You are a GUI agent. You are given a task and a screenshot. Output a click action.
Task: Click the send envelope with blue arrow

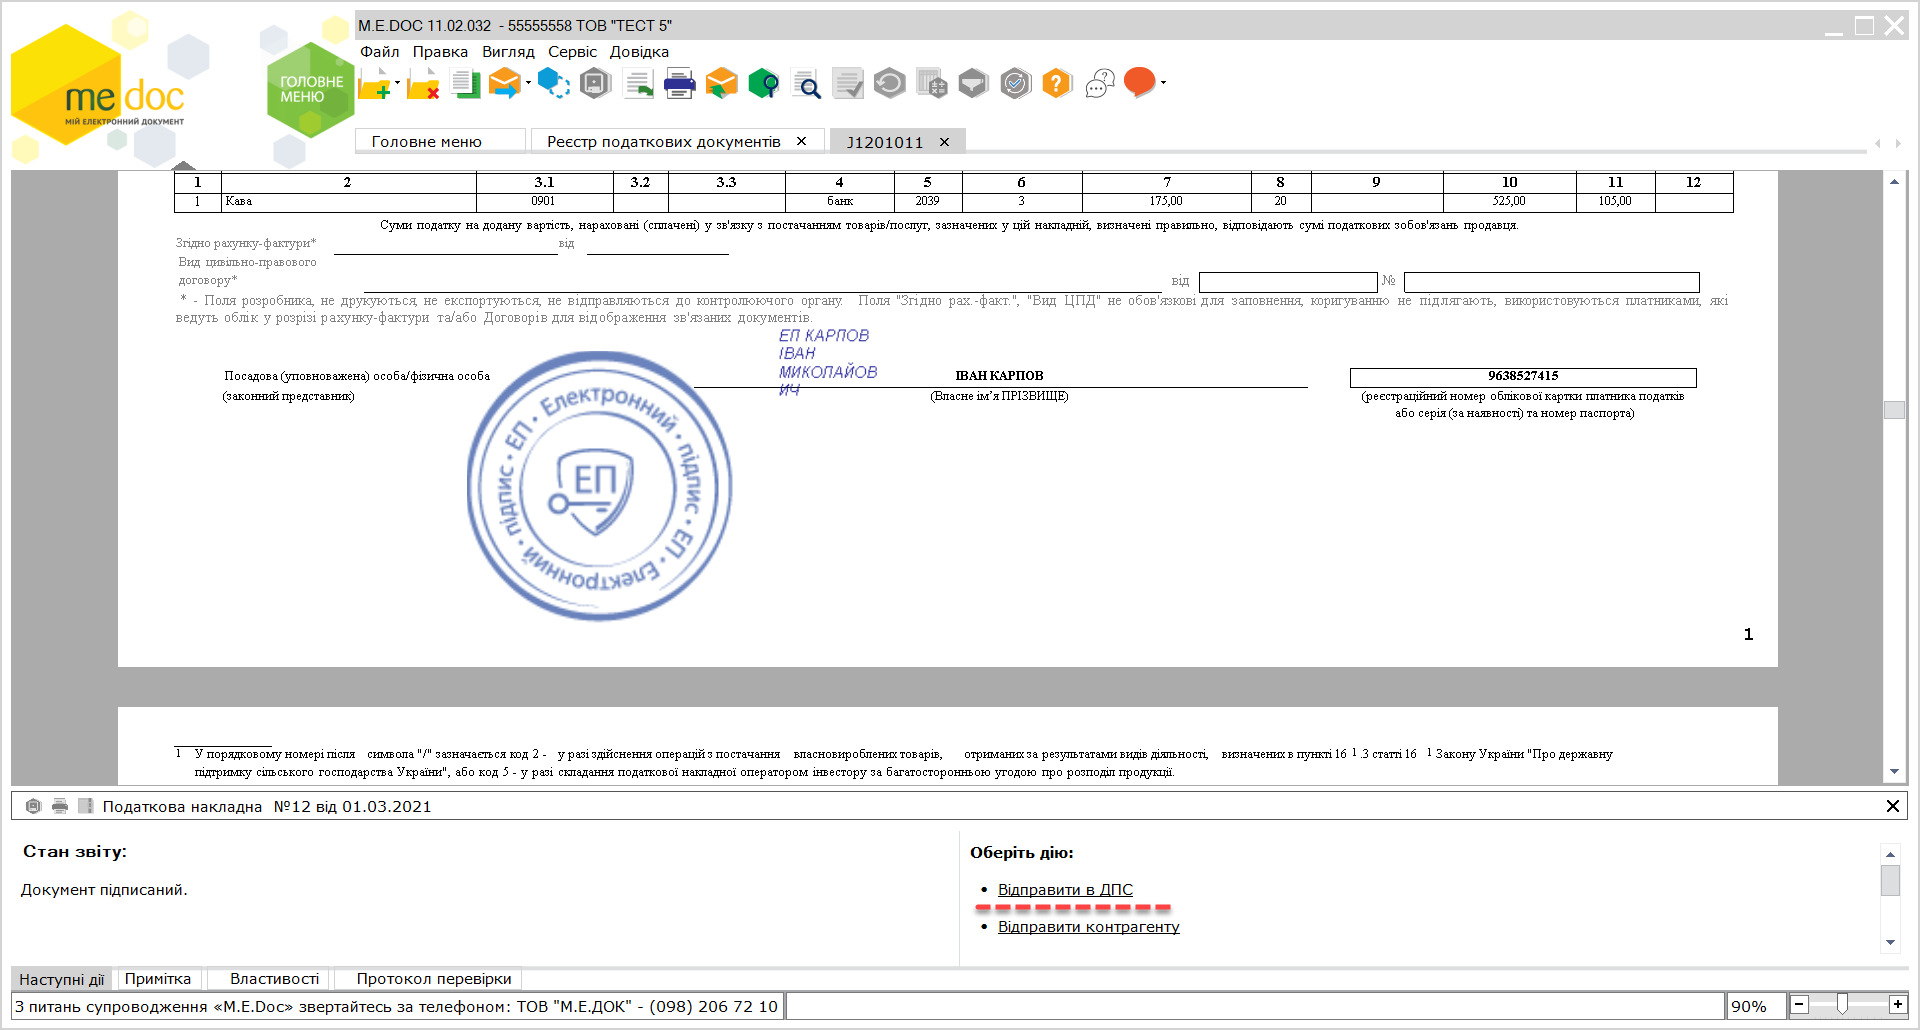pyautogui.click(x=505, y=84)
